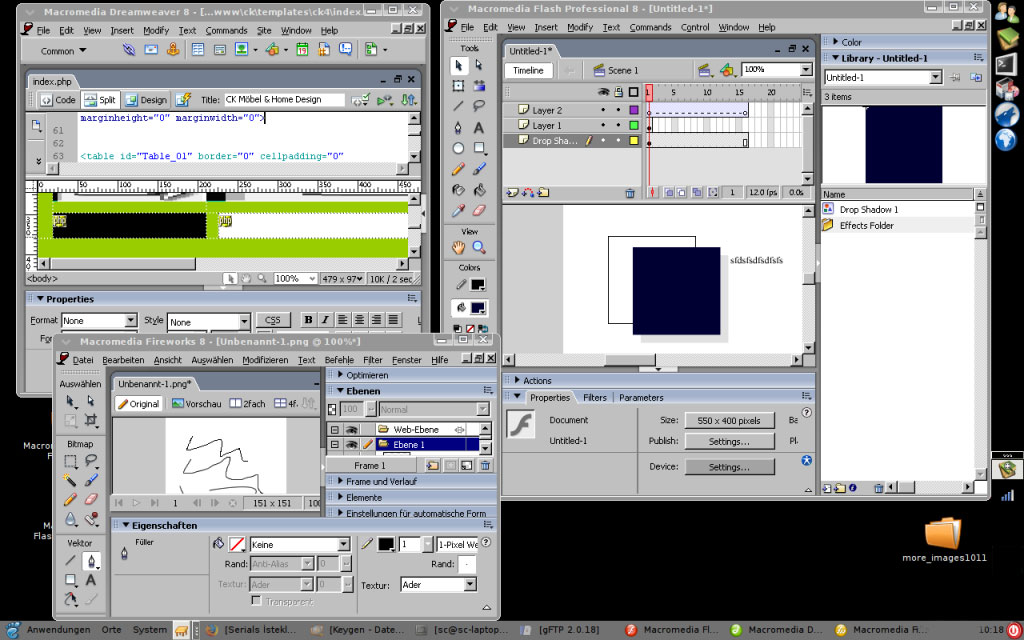Select the Rubber Stamp tool in Fireworks
1024x640 pixels.
[x=91, y=520]
